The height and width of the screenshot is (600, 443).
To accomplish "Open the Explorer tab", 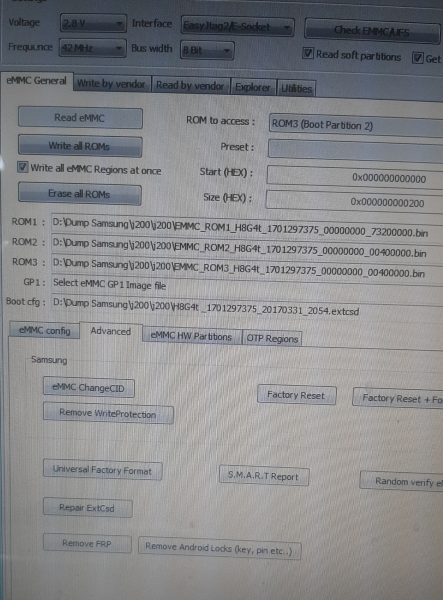I will click(x=253, y=87).
